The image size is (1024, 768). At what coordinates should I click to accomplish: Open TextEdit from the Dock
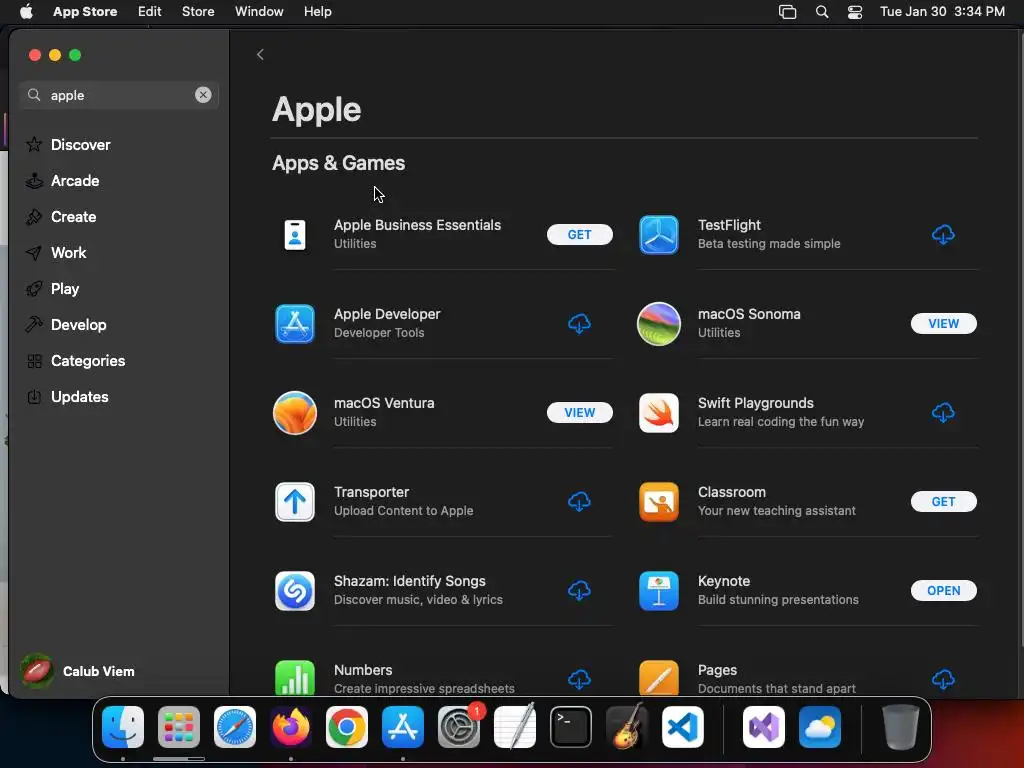pyautogui.click(x=515, y=727)
